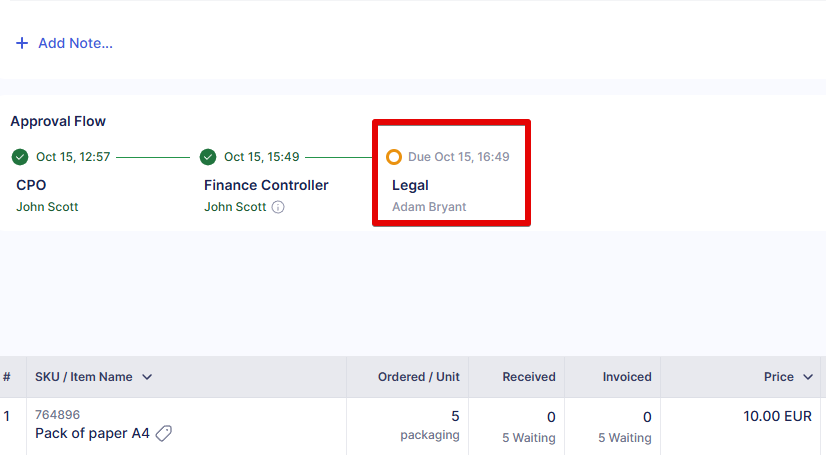Click the plus icon next to Add Note
The image size is (826, 455).
click(22, 43)
